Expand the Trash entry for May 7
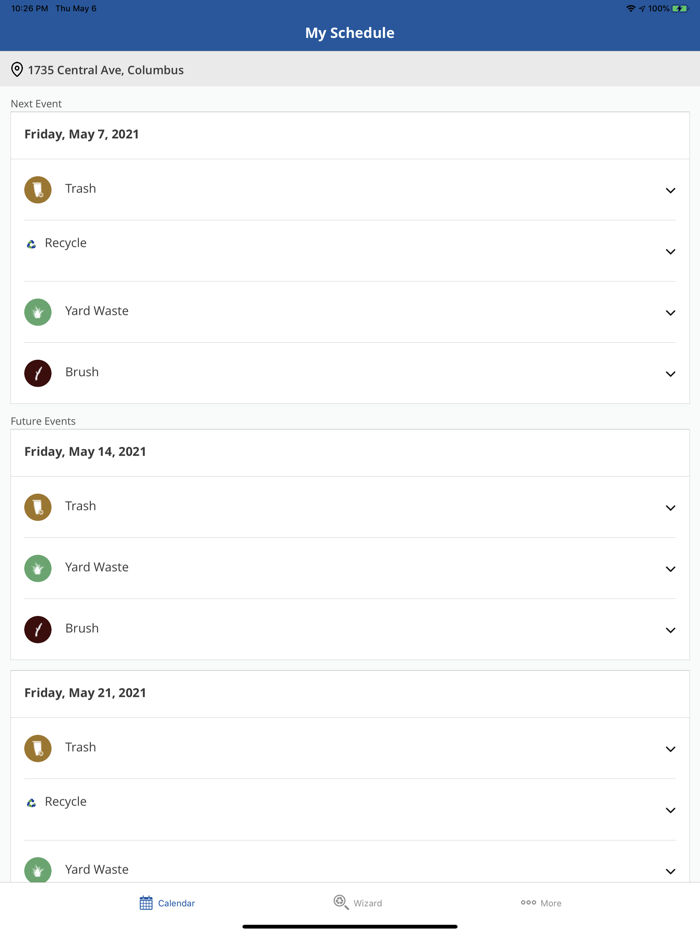700x934 pixels. (x=670, y=190)
